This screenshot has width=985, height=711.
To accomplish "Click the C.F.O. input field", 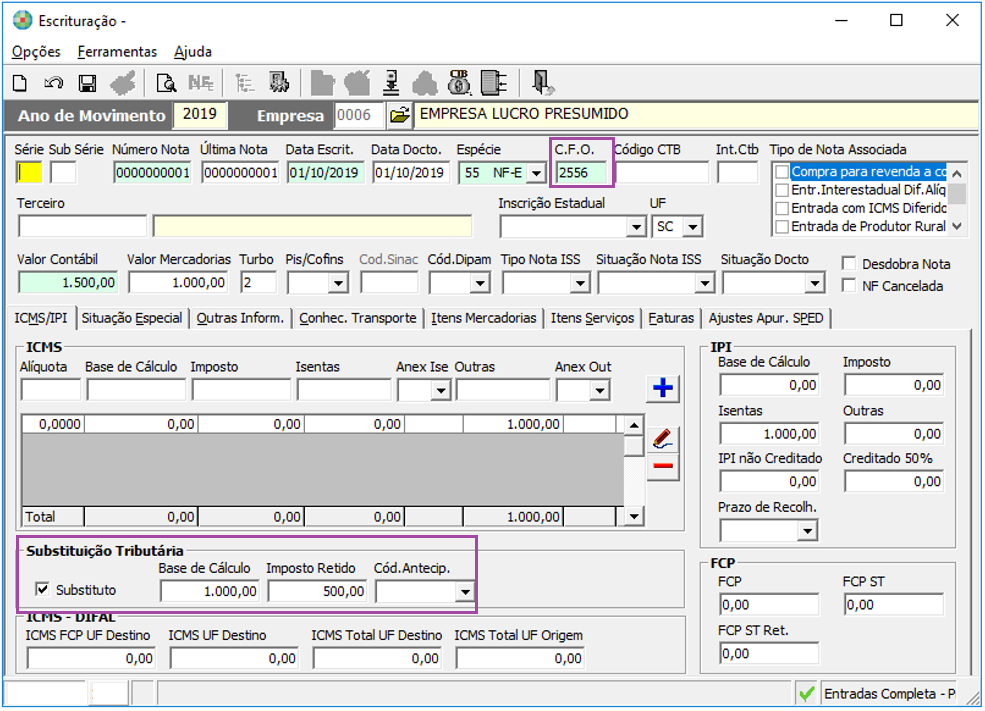I will pyautogui.click(x=581, y=173).
